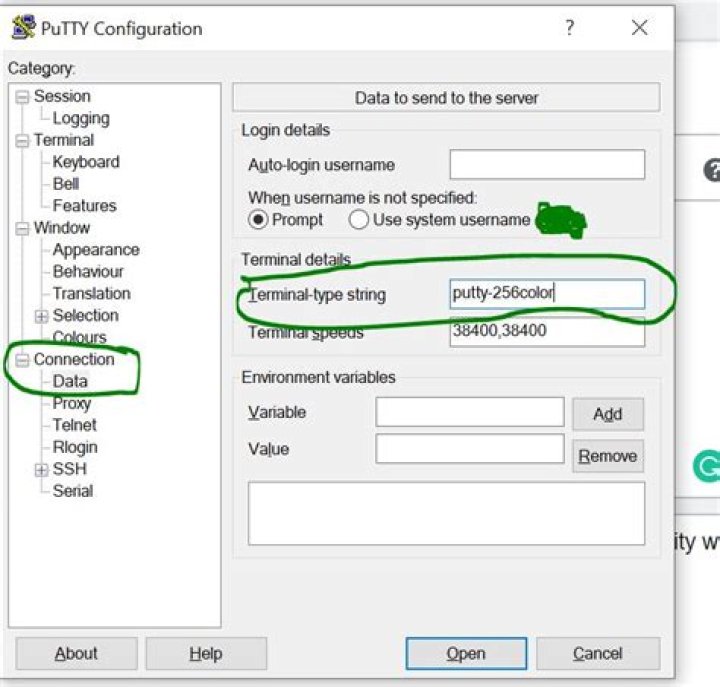
Task: Expand the SSH tree node
Action: (x=41, y=469)
